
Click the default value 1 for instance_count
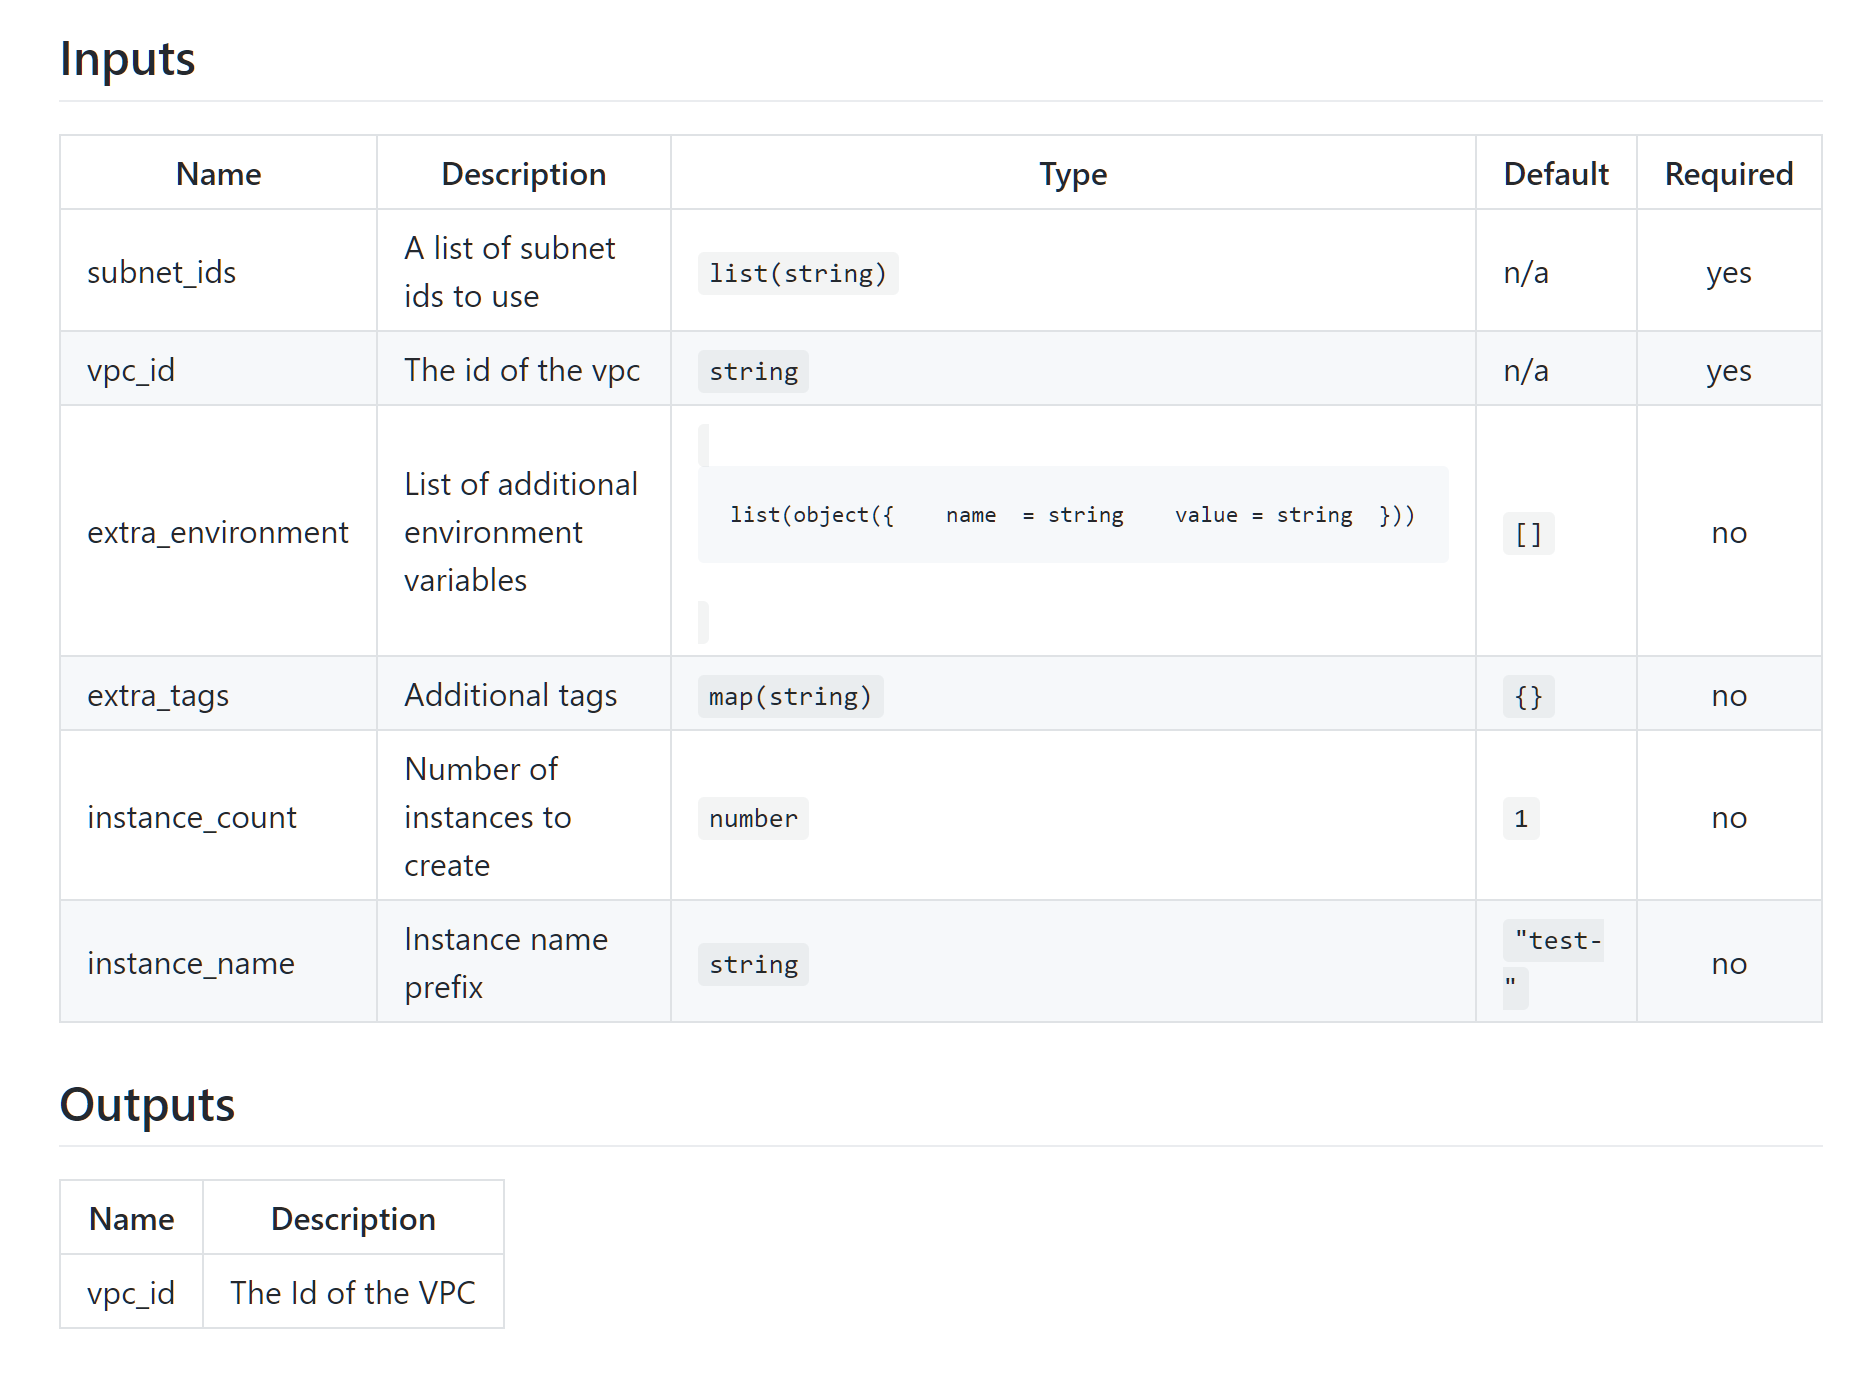click(1520, 819)
